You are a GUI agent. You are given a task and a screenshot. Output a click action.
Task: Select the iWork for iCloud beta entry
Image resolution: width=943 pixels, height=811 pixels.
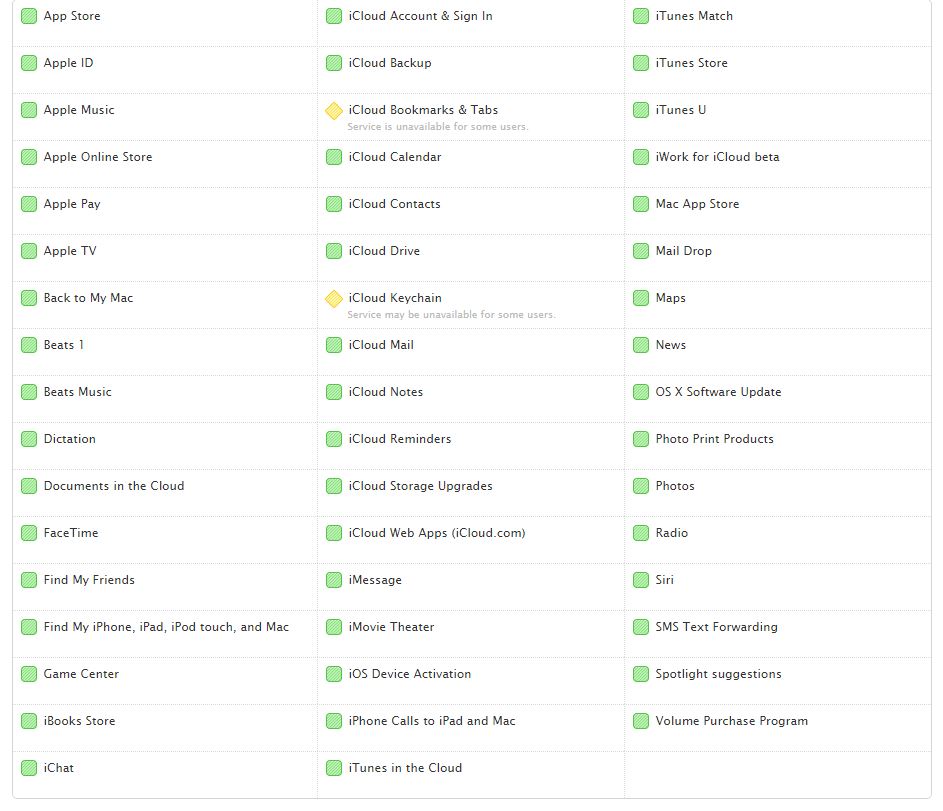pos(717,157)
